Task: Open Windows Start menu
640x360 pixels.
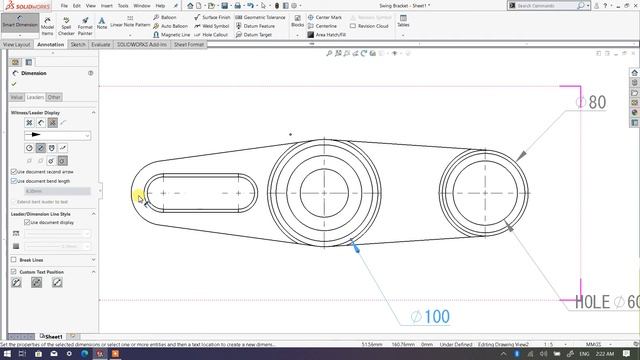Action: pyautogui.click(x=7, y=353)
